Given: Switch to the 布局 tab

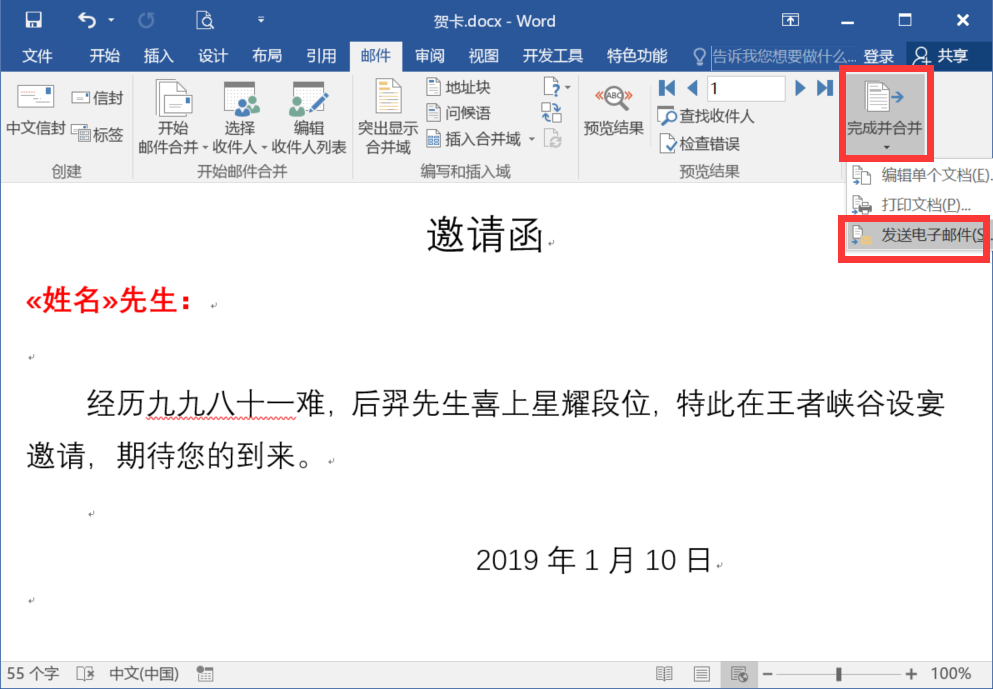Looking at the screenshot, I should tap(267, 56).
